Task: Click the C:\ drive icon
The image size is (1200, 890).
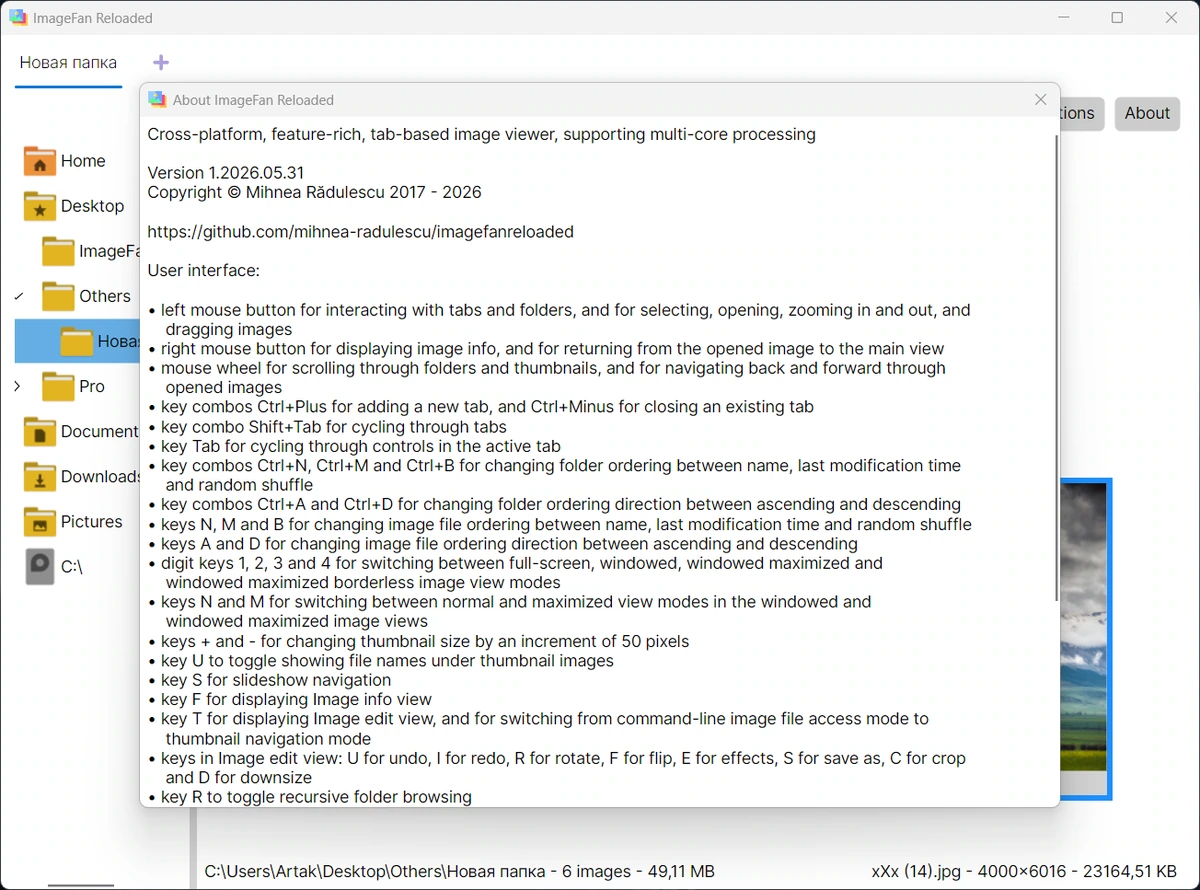Action: click(40, 566)
